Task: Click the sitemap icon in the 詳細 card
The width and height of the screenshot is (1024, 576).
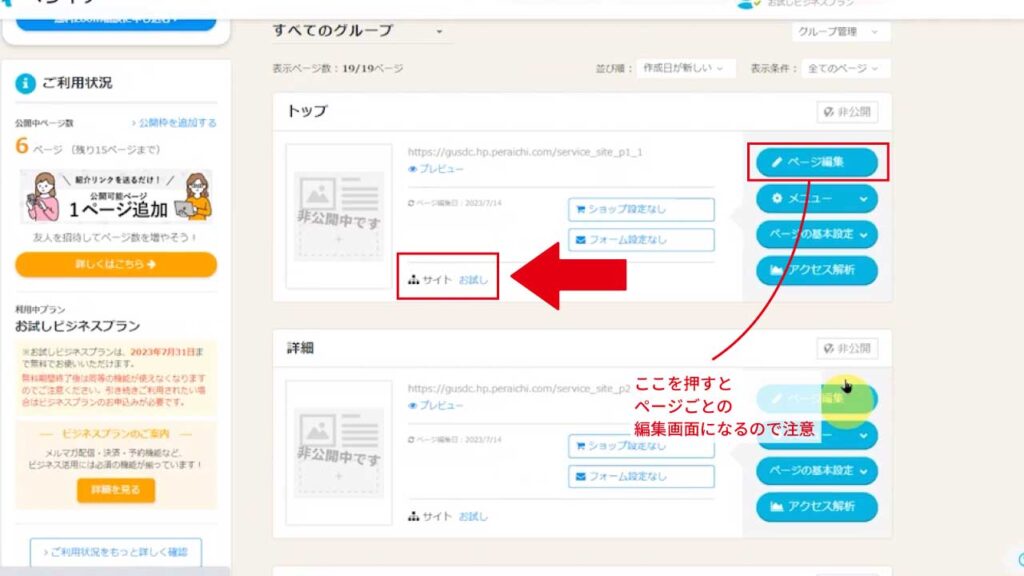Action: [413, 516]
